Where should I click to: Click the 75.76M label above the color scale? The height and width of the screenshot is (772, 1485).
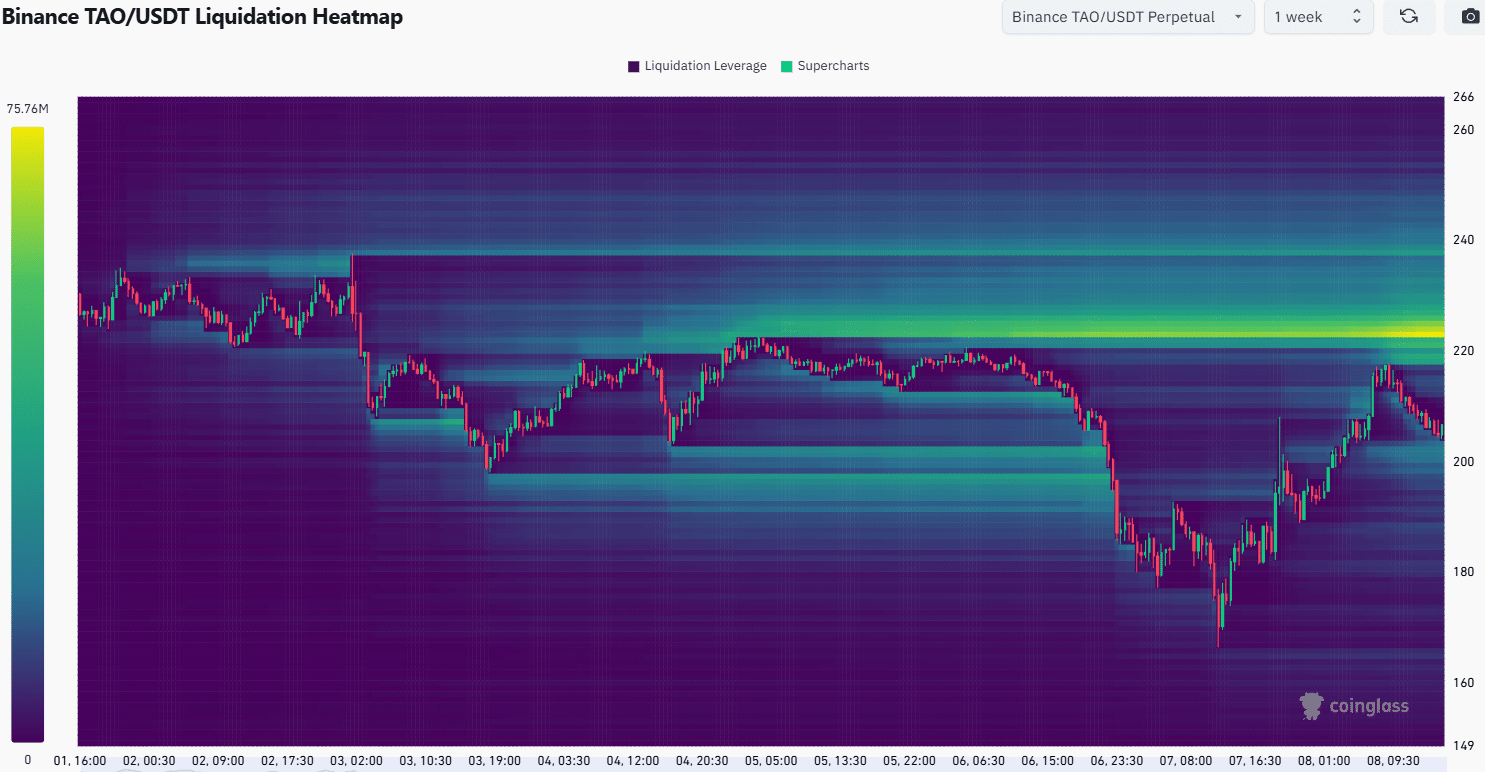[x=27, y=108]
